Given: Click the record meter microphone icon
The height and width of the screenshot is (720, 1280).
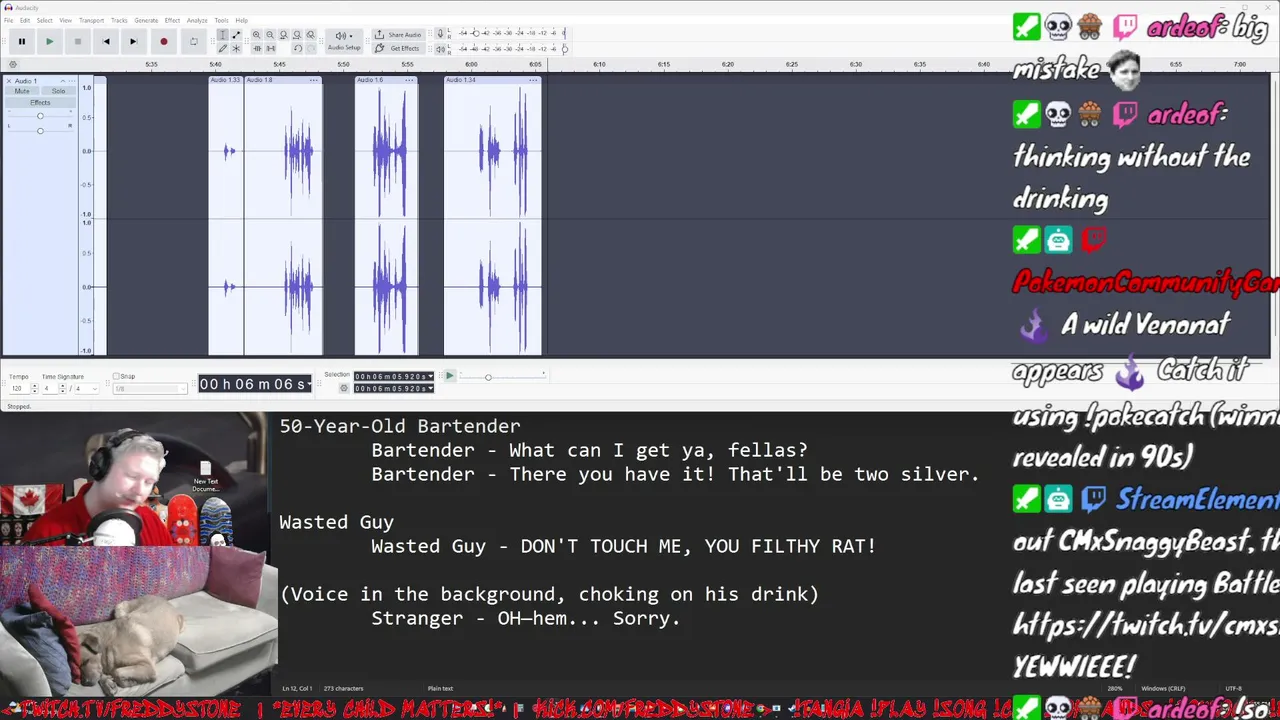Looking at the screenshot, I should (x=441, y=34).
